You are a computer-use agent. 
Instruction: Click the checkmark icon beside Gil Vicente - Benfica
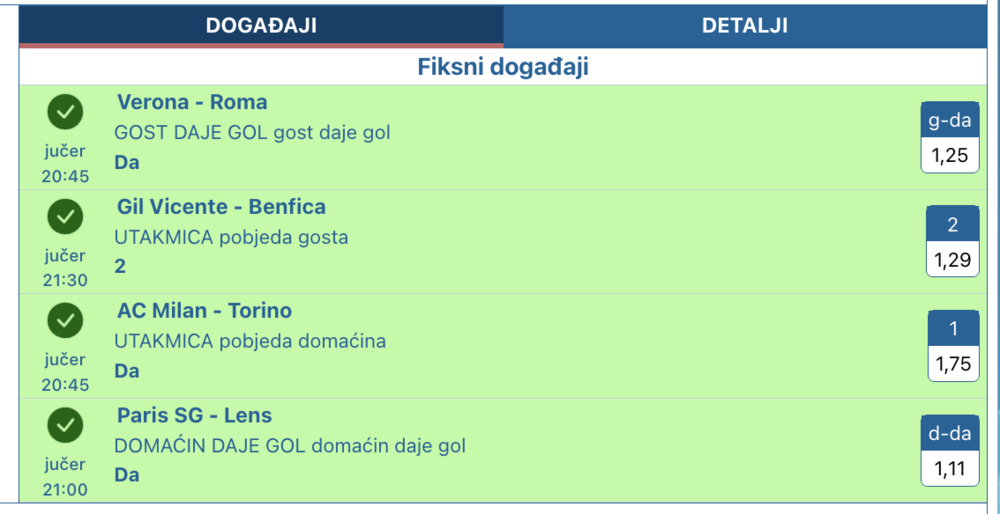[x=65, y=216]
